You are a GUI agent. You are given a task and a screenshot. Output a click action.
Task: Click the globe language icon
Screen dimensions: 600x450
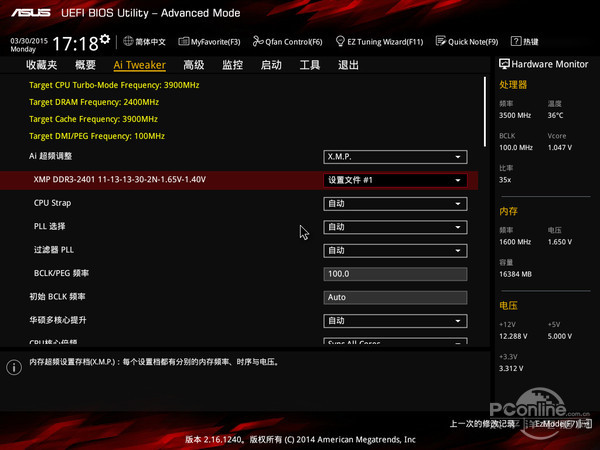(x=128, y=41)
